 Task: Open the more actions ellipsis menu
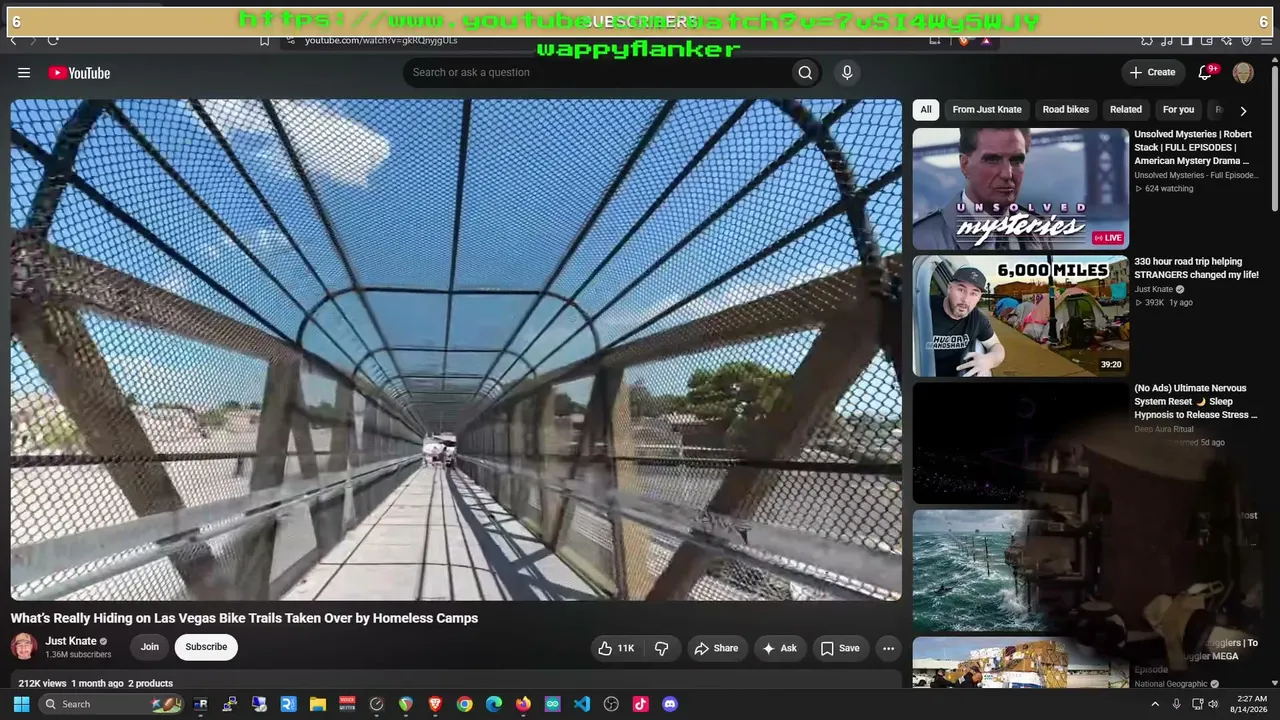point(888,648)
